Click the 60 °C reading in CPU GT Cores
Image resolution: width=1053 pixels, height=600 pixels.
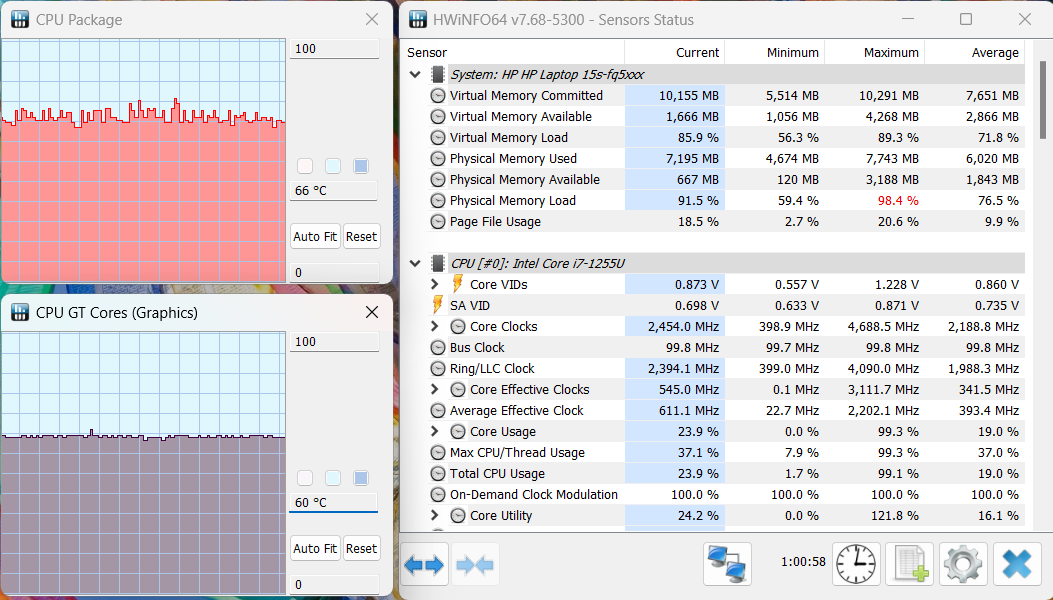(333, 503)
